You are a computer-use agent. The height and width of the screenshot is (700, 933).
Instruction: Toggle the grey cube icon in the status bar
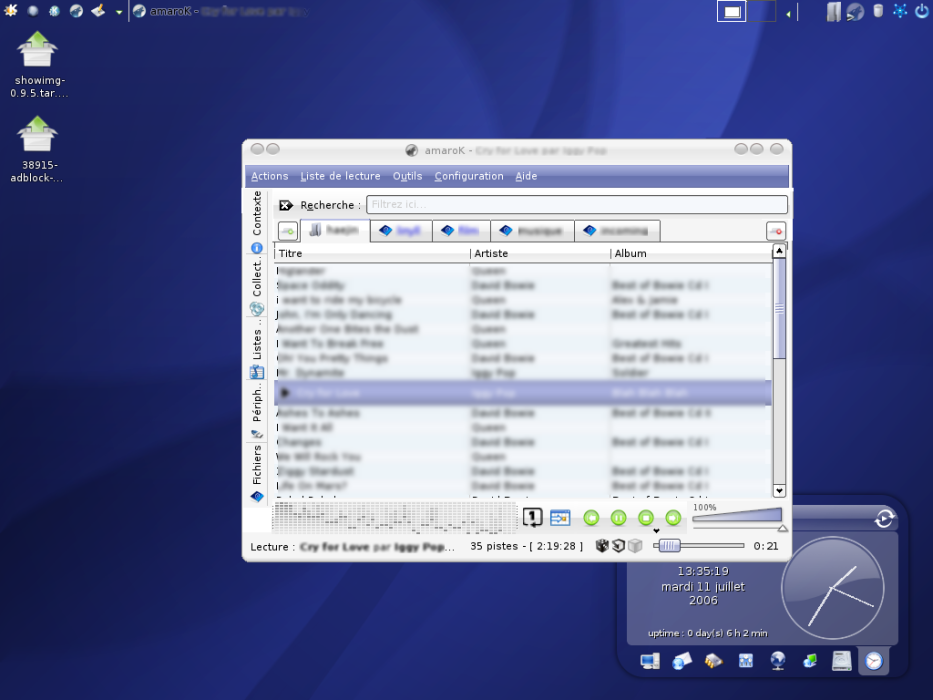click(635, 546)
